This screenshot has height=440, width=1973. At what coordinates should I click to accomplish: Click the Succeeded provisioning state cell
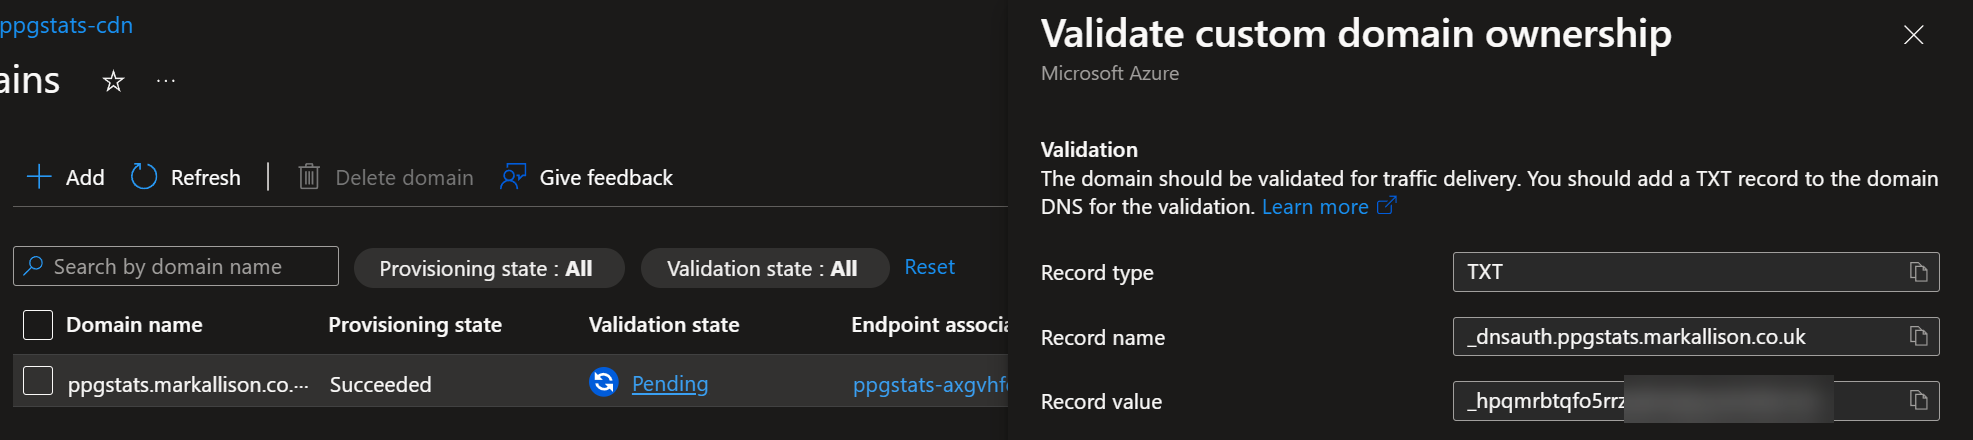(x=381, y=385)
